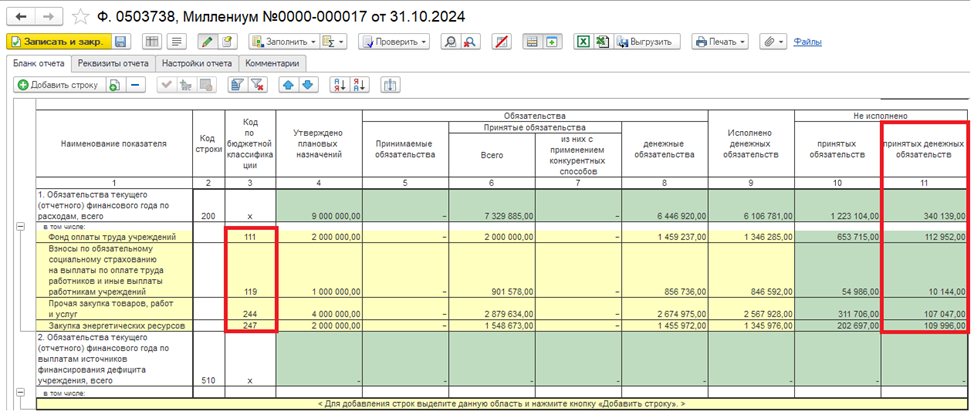Viewport: 974px width, 415px height.
Task: Open the paperclip attachments dropdown
Action: [x=773, y=42]
